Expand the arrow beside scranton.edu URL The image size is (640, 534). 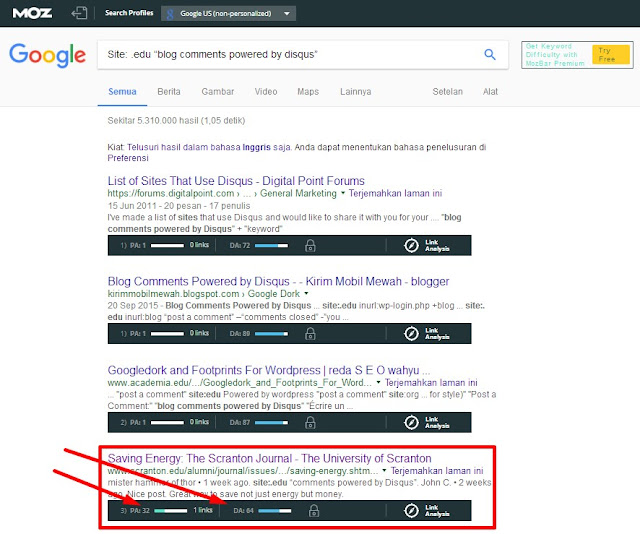click(384, 471)
